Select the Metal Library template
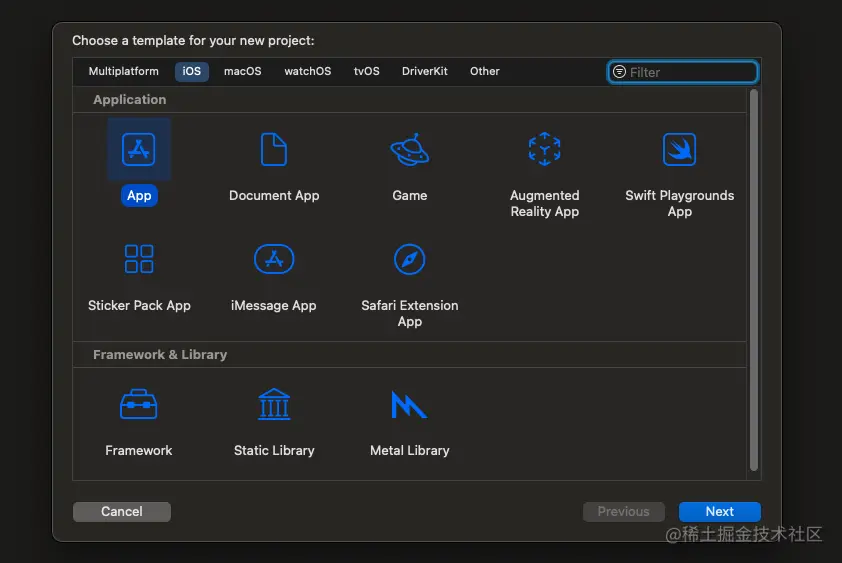The image size is (842, 563). click(x=409, y=405)
